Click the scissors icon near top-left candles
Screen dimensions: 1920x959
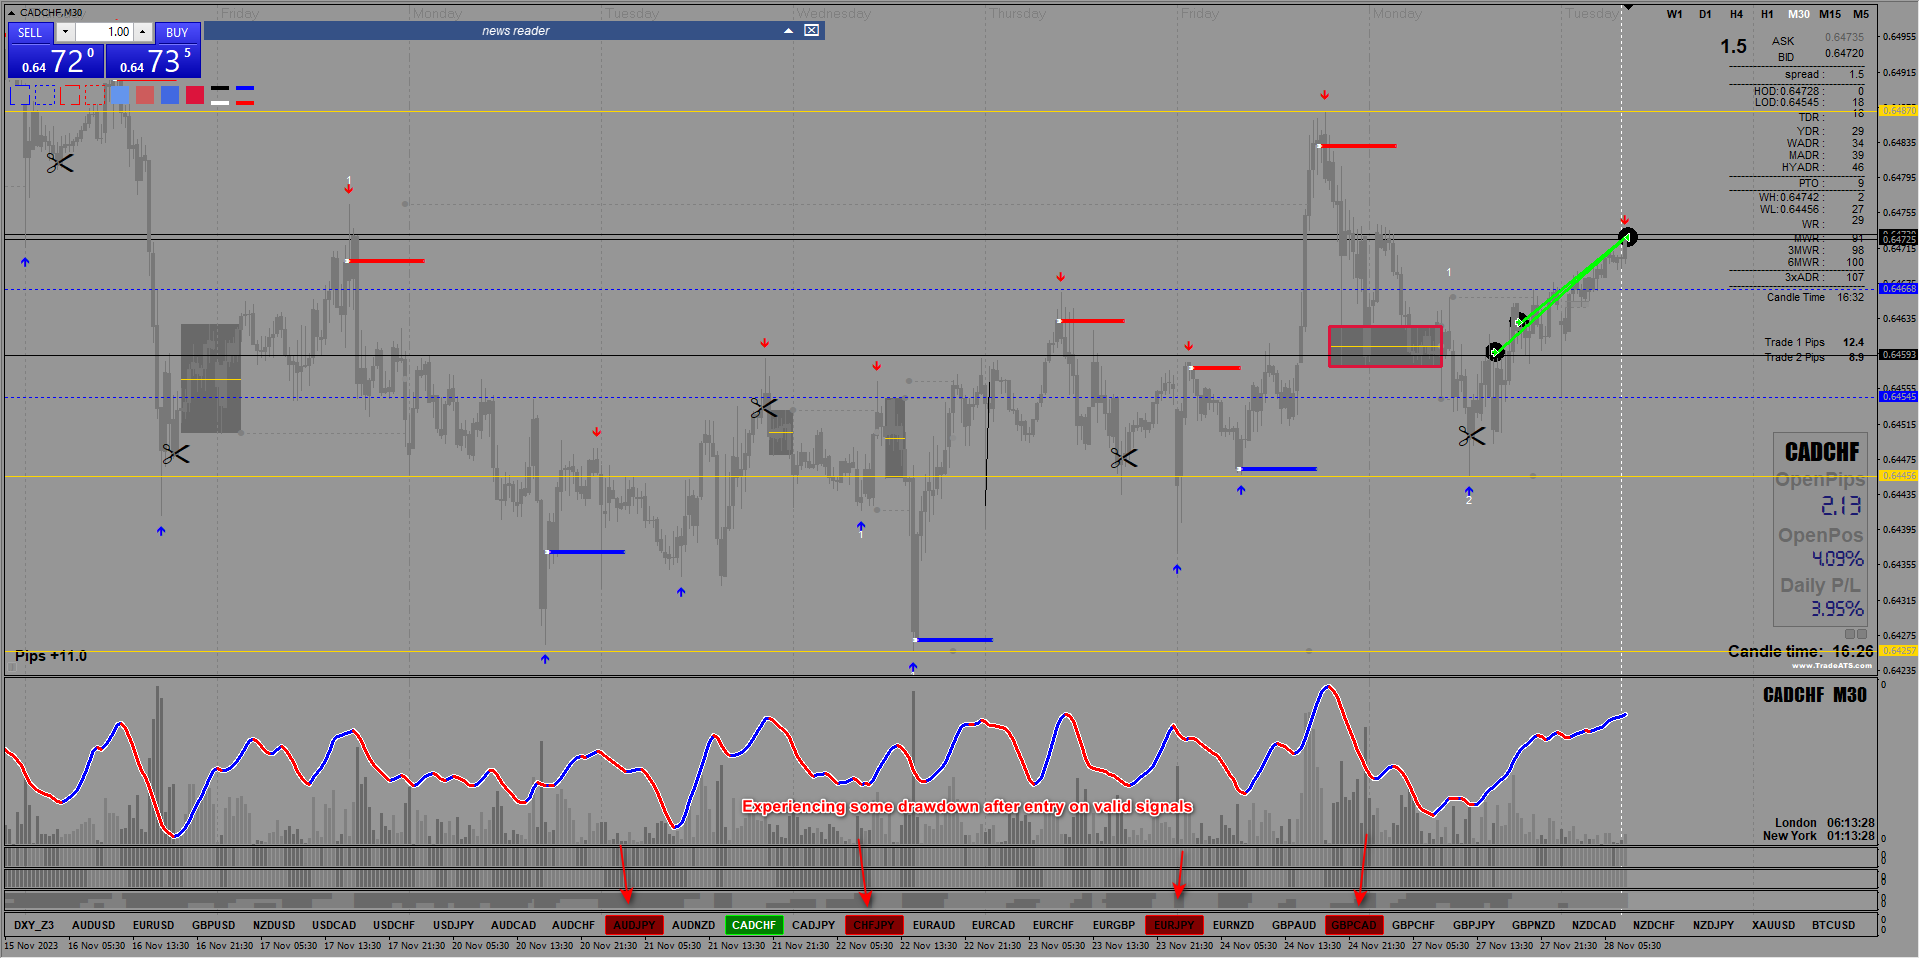(60, 162)
